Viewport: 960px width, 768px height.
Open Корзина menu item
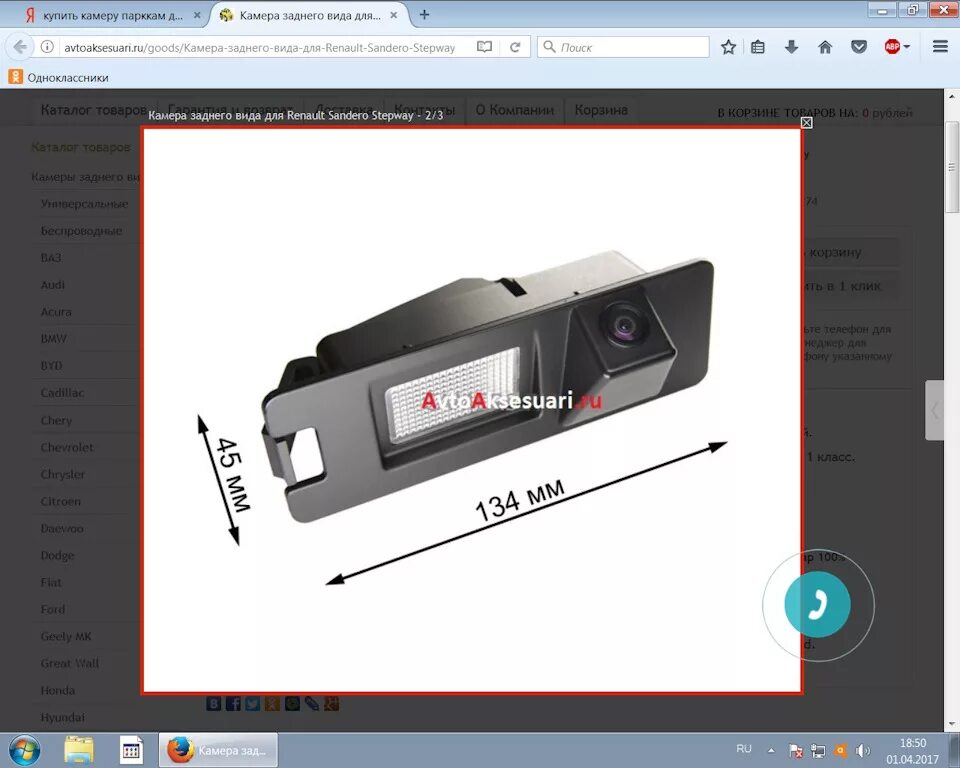coord(601,110)
